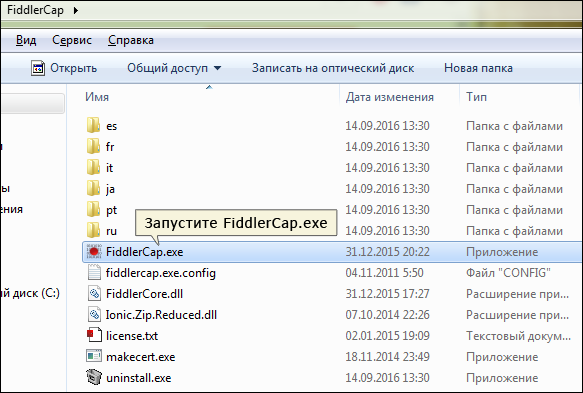Create a folder with Новая папка
This screenshot has height=393, width=583.
pyautogui.click(x=478, y=68)
